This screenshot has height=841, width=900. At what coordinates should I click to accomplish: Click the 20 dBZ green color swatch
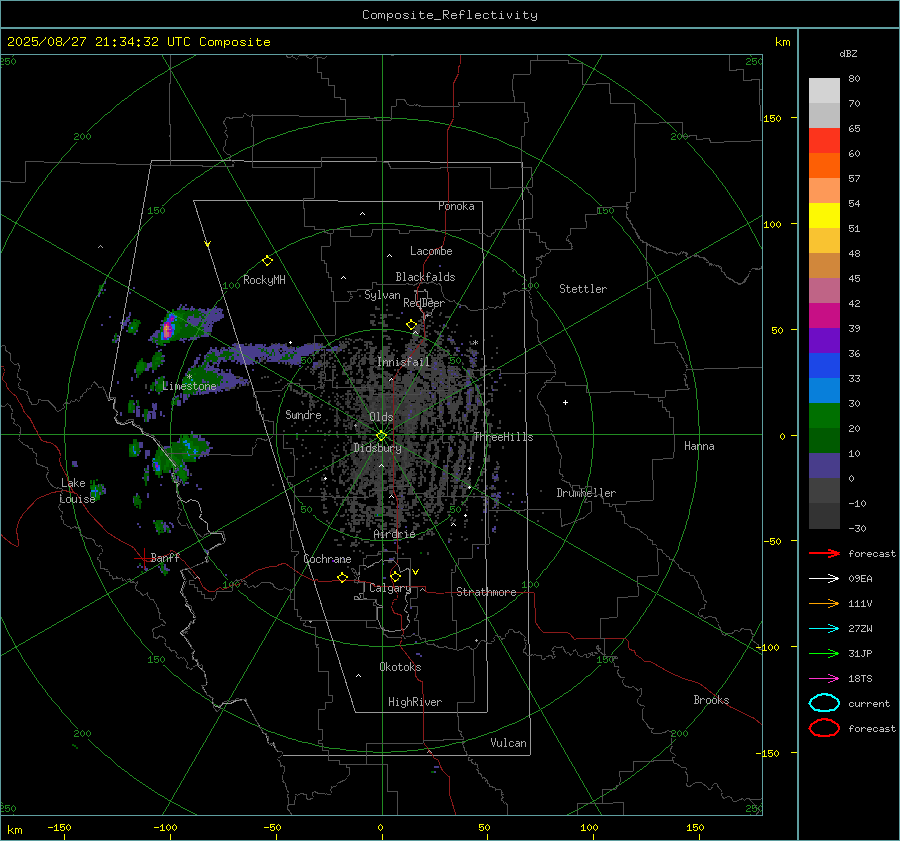click(824, 415)
